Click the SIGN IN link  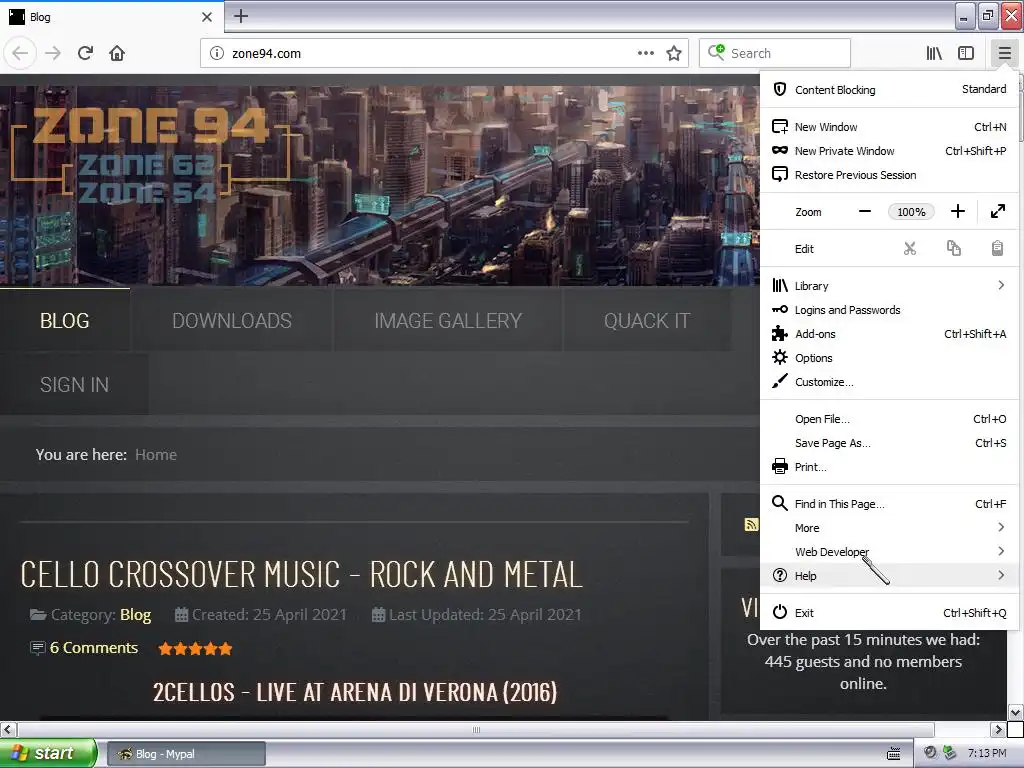[74, 385]
